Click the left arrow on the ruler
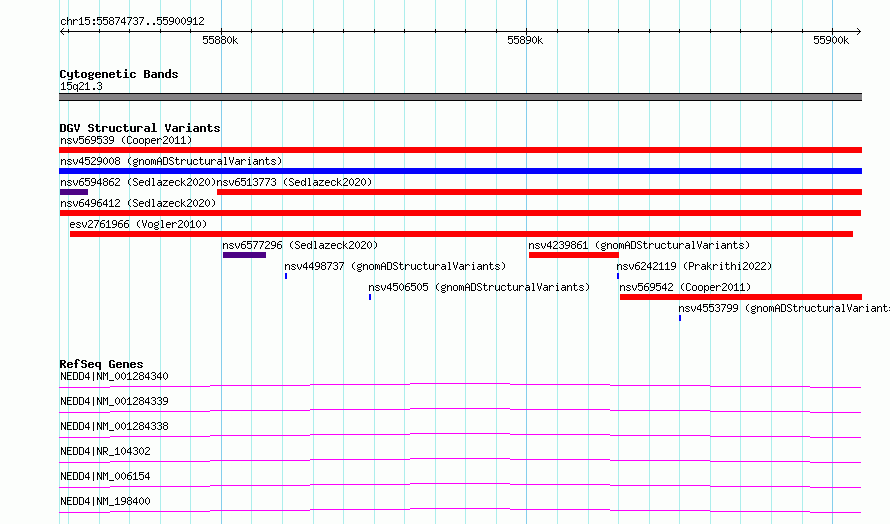The height and width of the screenshot is (524, 890). click(63, 31)
